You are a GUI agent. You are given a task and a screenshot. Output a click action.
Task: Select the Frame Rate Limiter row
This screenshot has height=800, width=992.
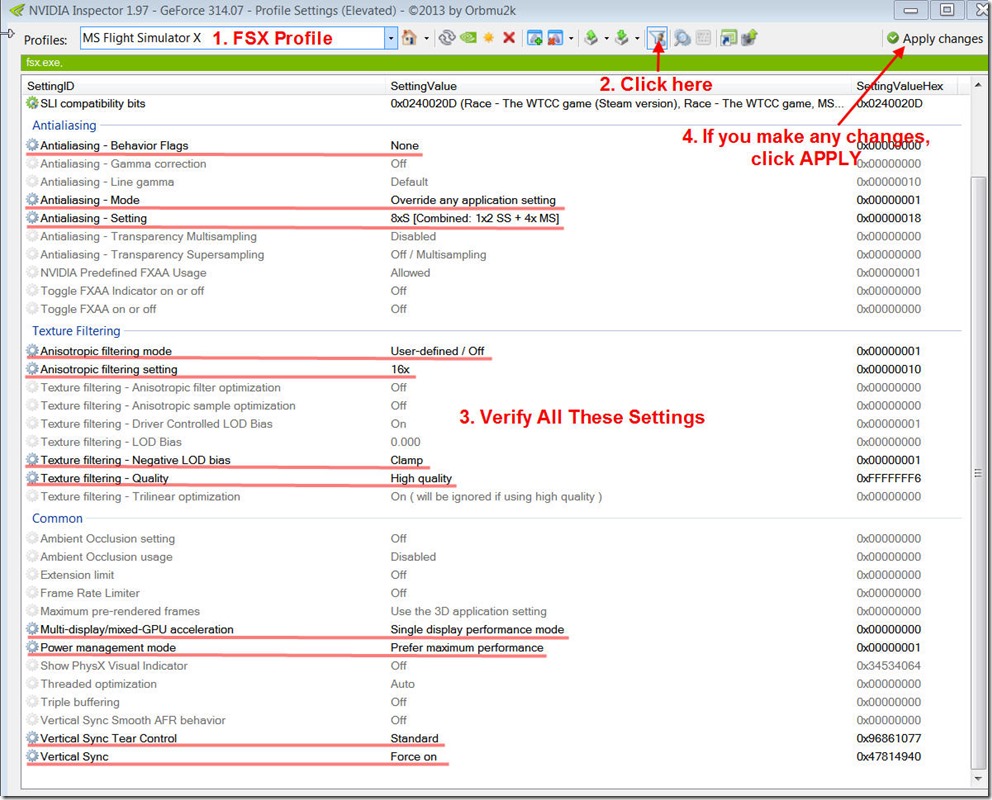[494, 593]
